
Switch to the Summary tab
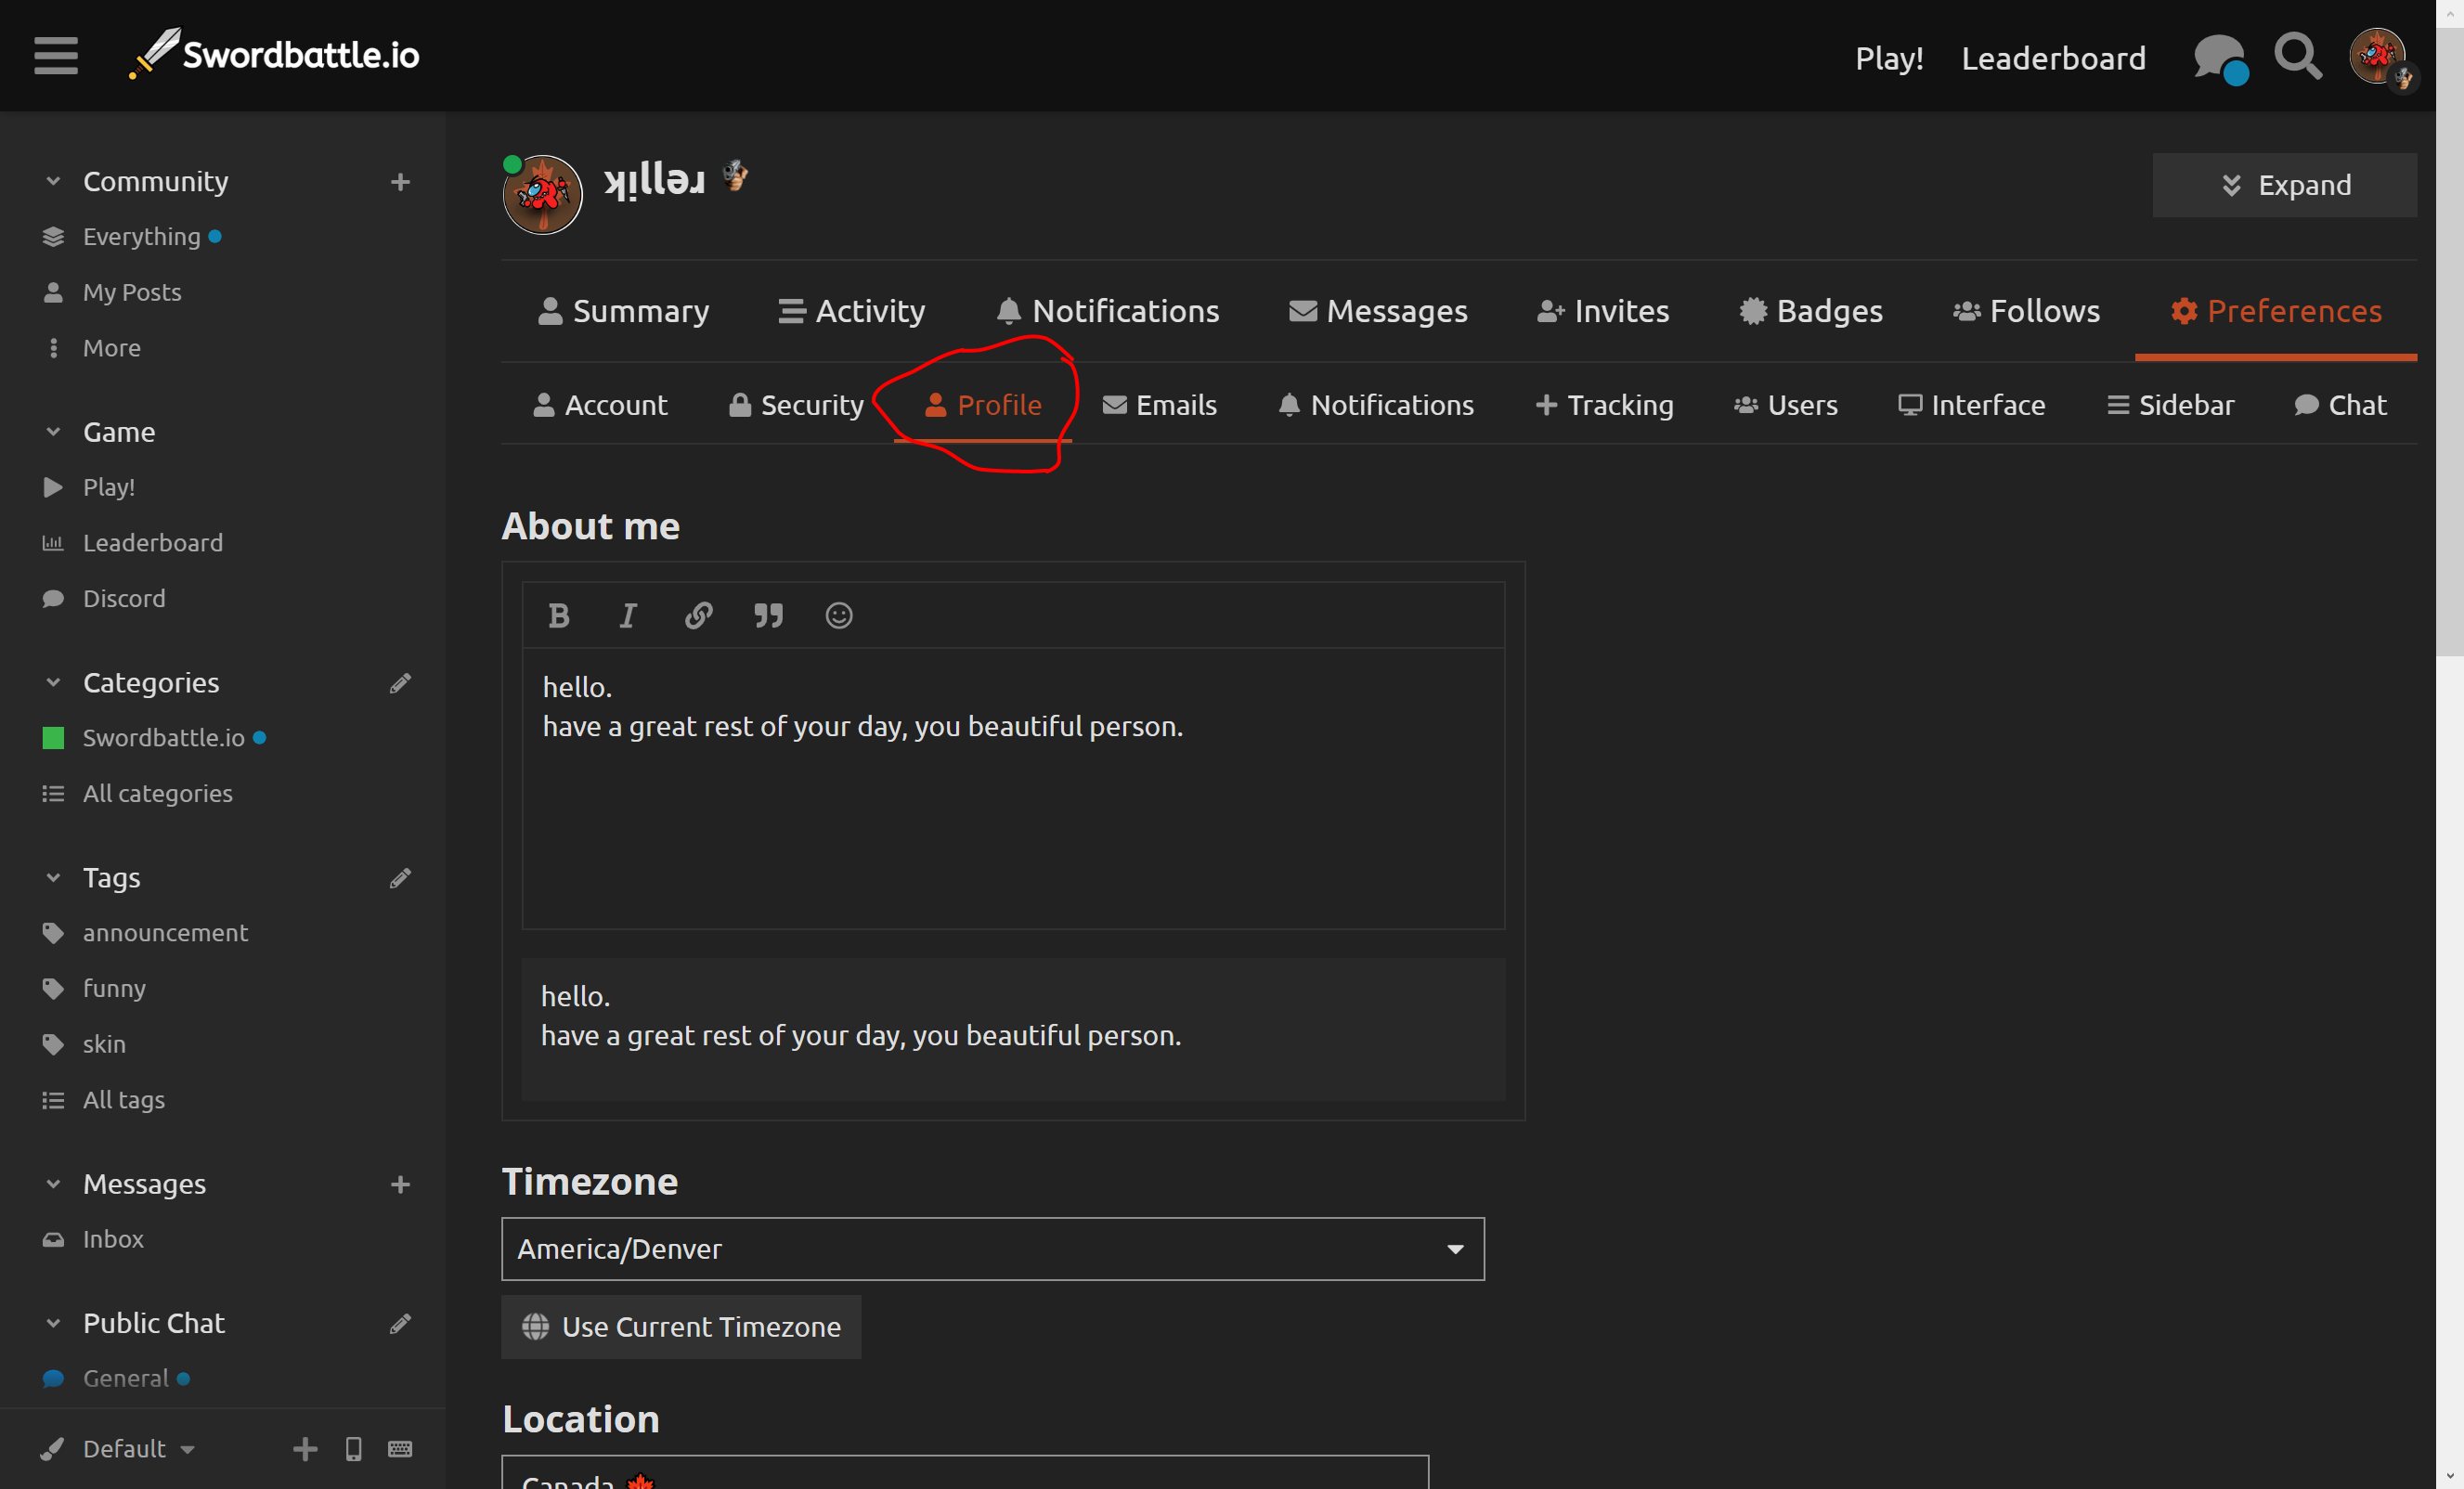623,311
